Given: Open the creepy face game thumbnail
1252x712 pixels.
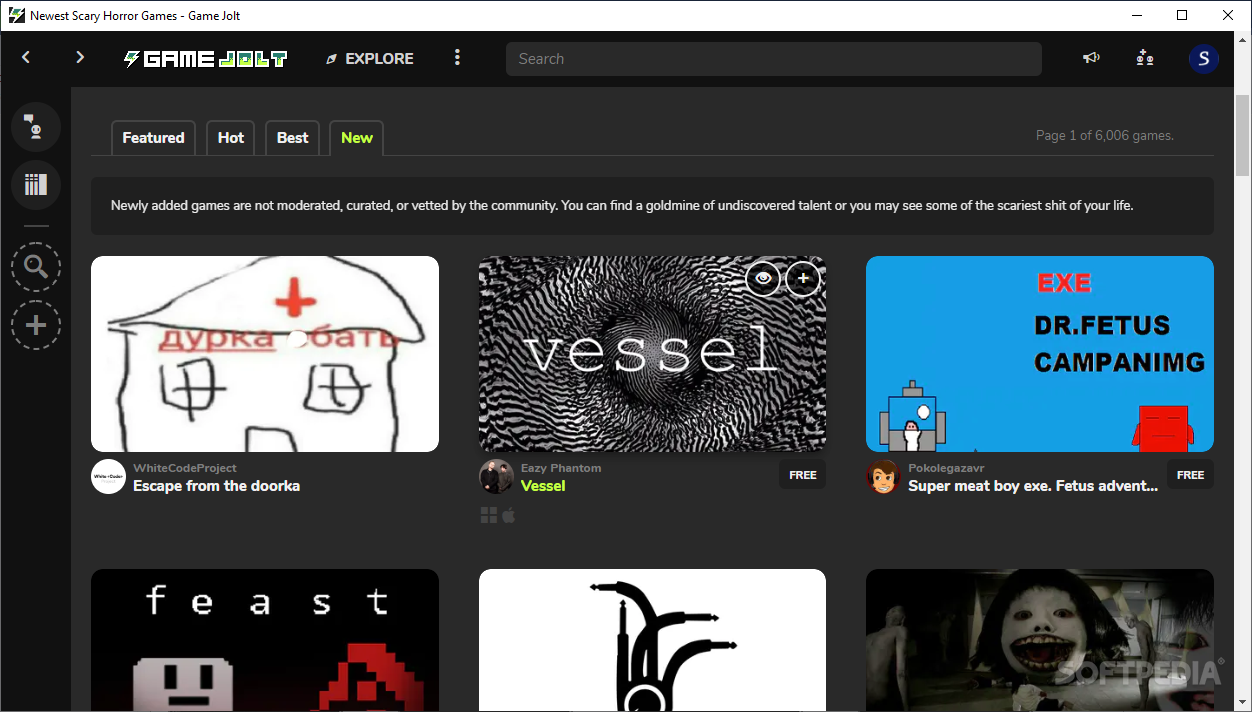Looking at the screenshot, I should (1040, 640).
